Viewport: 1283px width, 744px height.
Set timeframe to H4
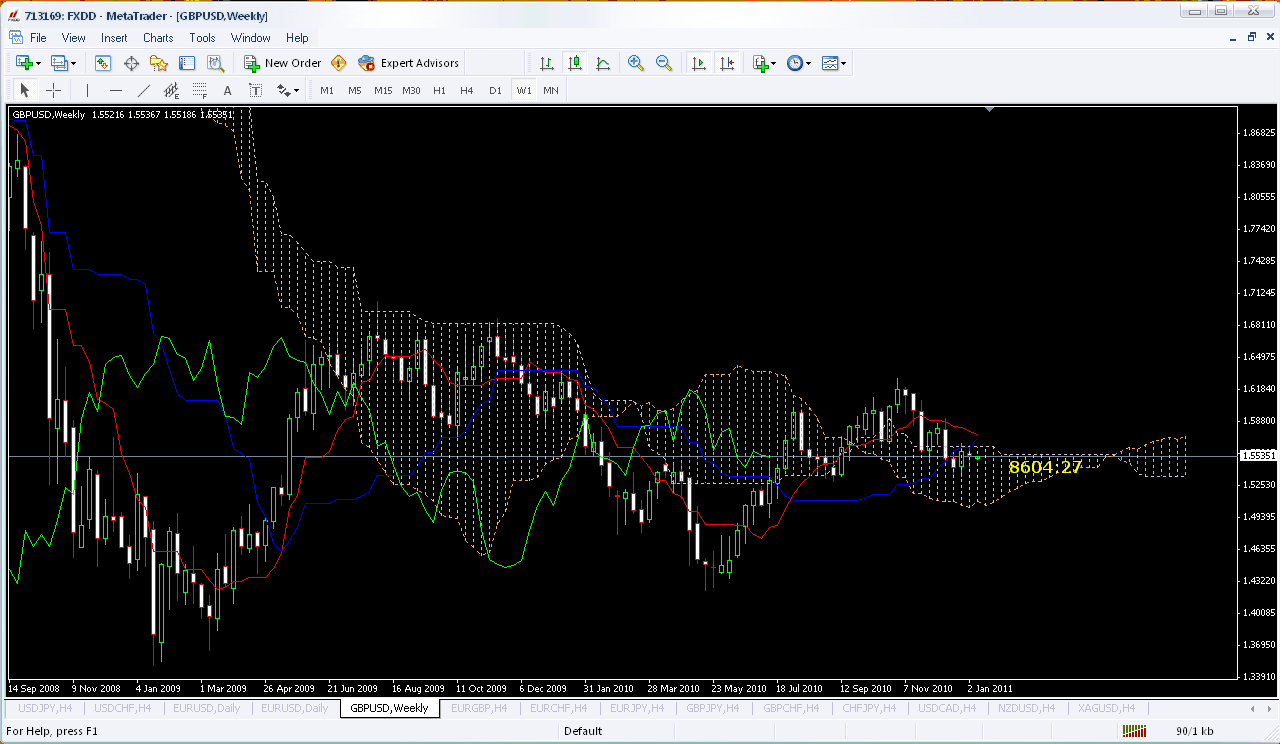467,90
